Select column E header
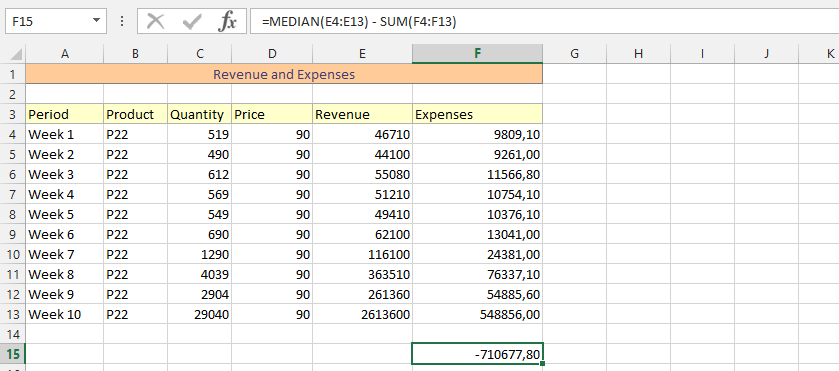 tap(362, 54)
